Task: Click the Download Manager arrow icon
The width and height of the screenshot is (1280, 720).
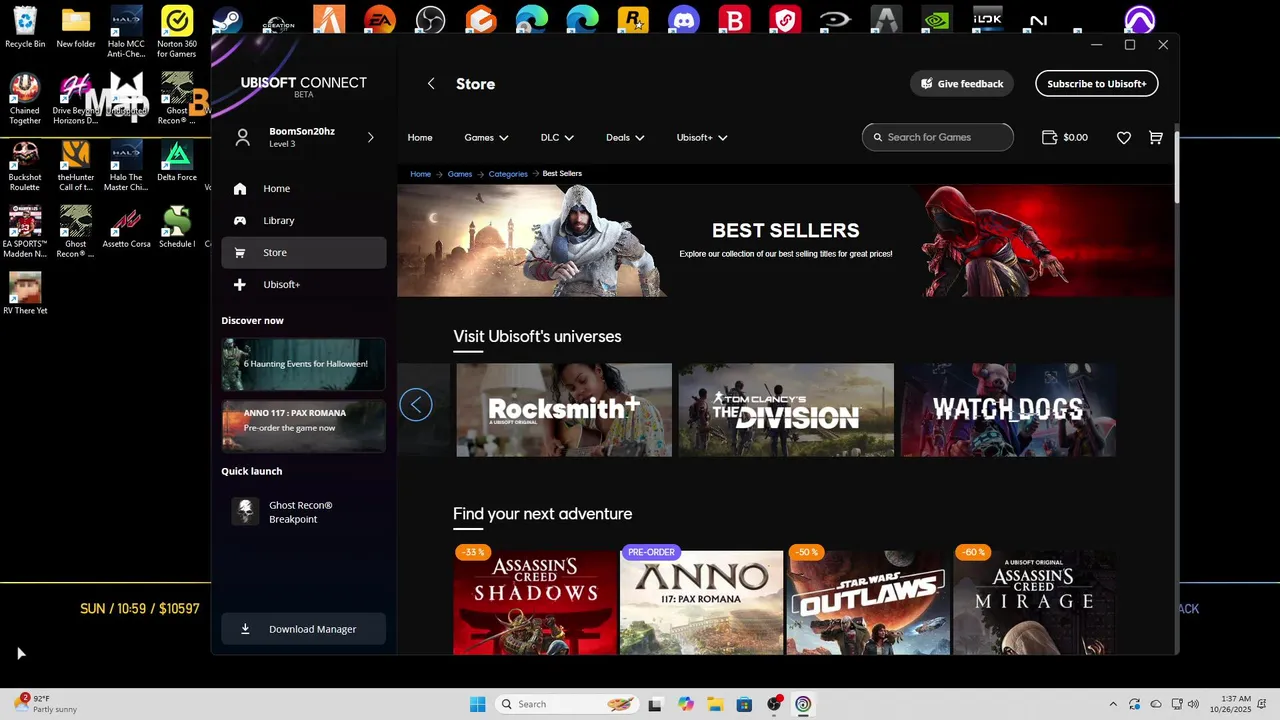Action: [x=246, y=629]
